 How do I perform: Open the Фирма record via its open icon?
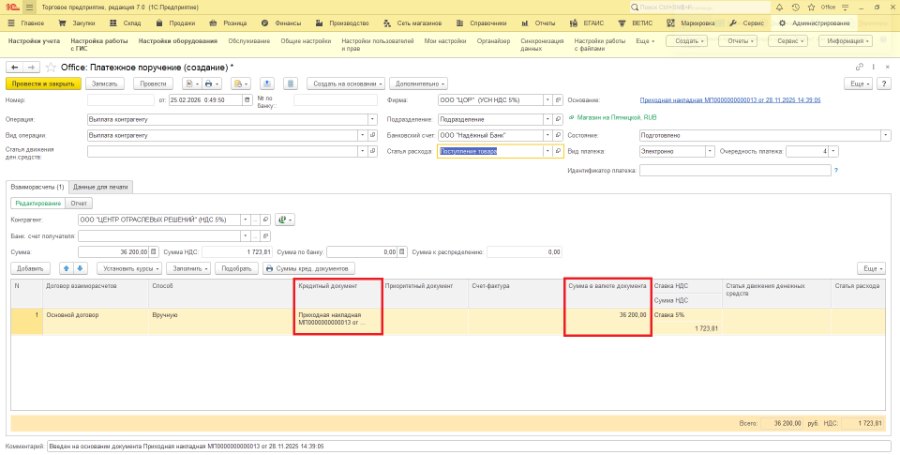(x=558, y=100)
